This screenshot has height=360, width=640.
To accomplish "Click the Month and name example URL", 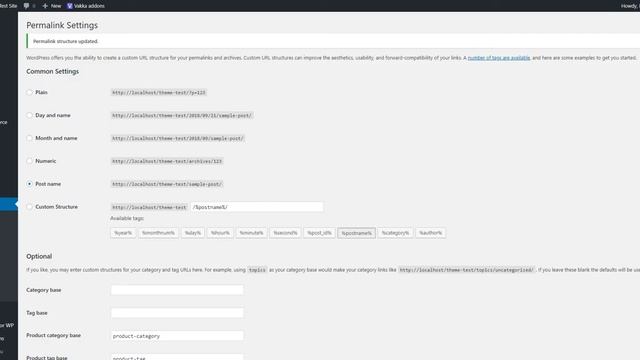I will coord(178,138).
